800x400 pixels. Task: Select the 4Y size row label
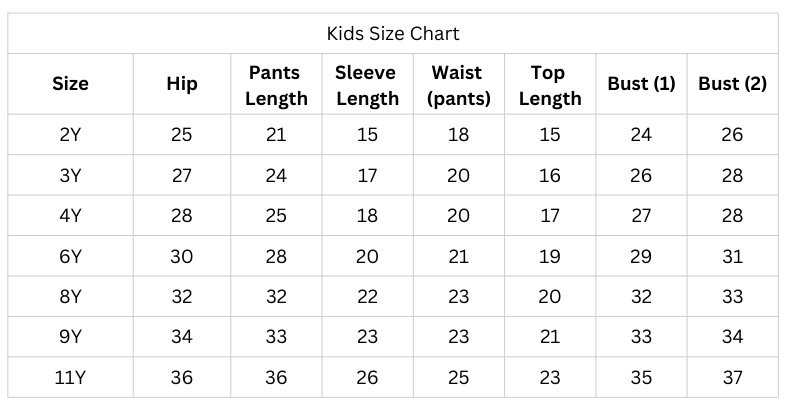[70, 216]
